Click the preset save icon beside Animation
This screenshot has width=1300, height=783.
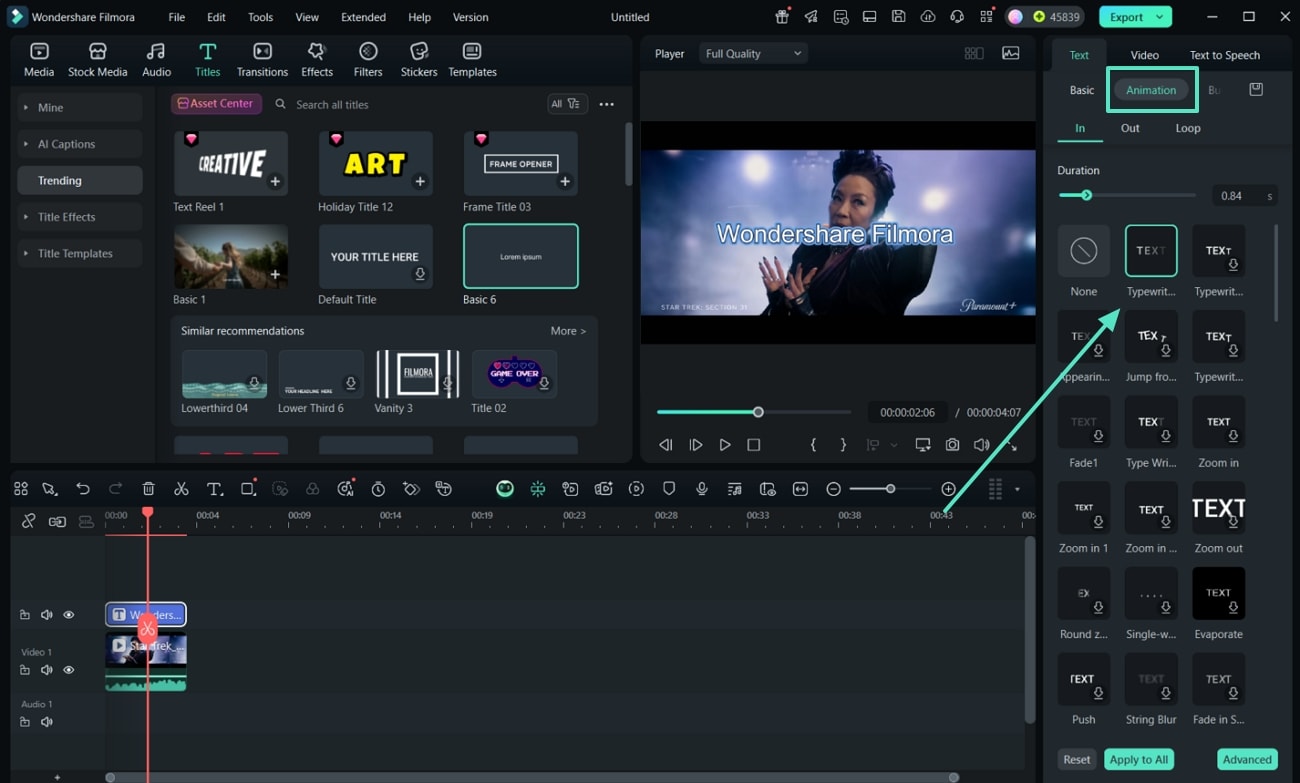tap(1256, 90)
